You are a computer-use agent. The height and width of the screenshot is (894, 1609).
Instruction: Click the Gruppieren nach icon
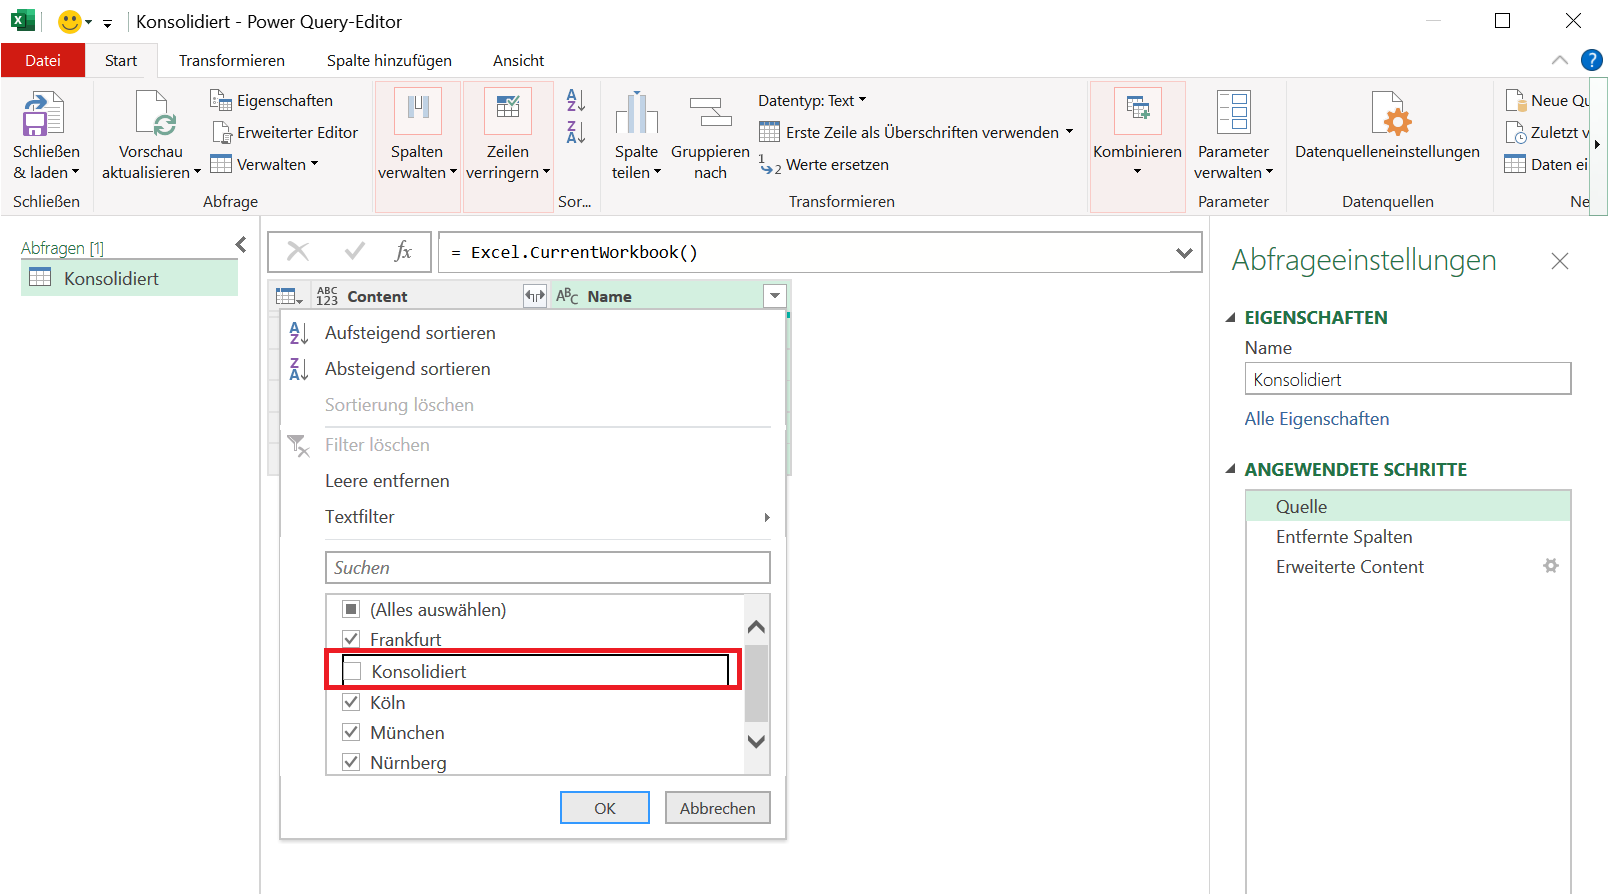pos(710,113)
